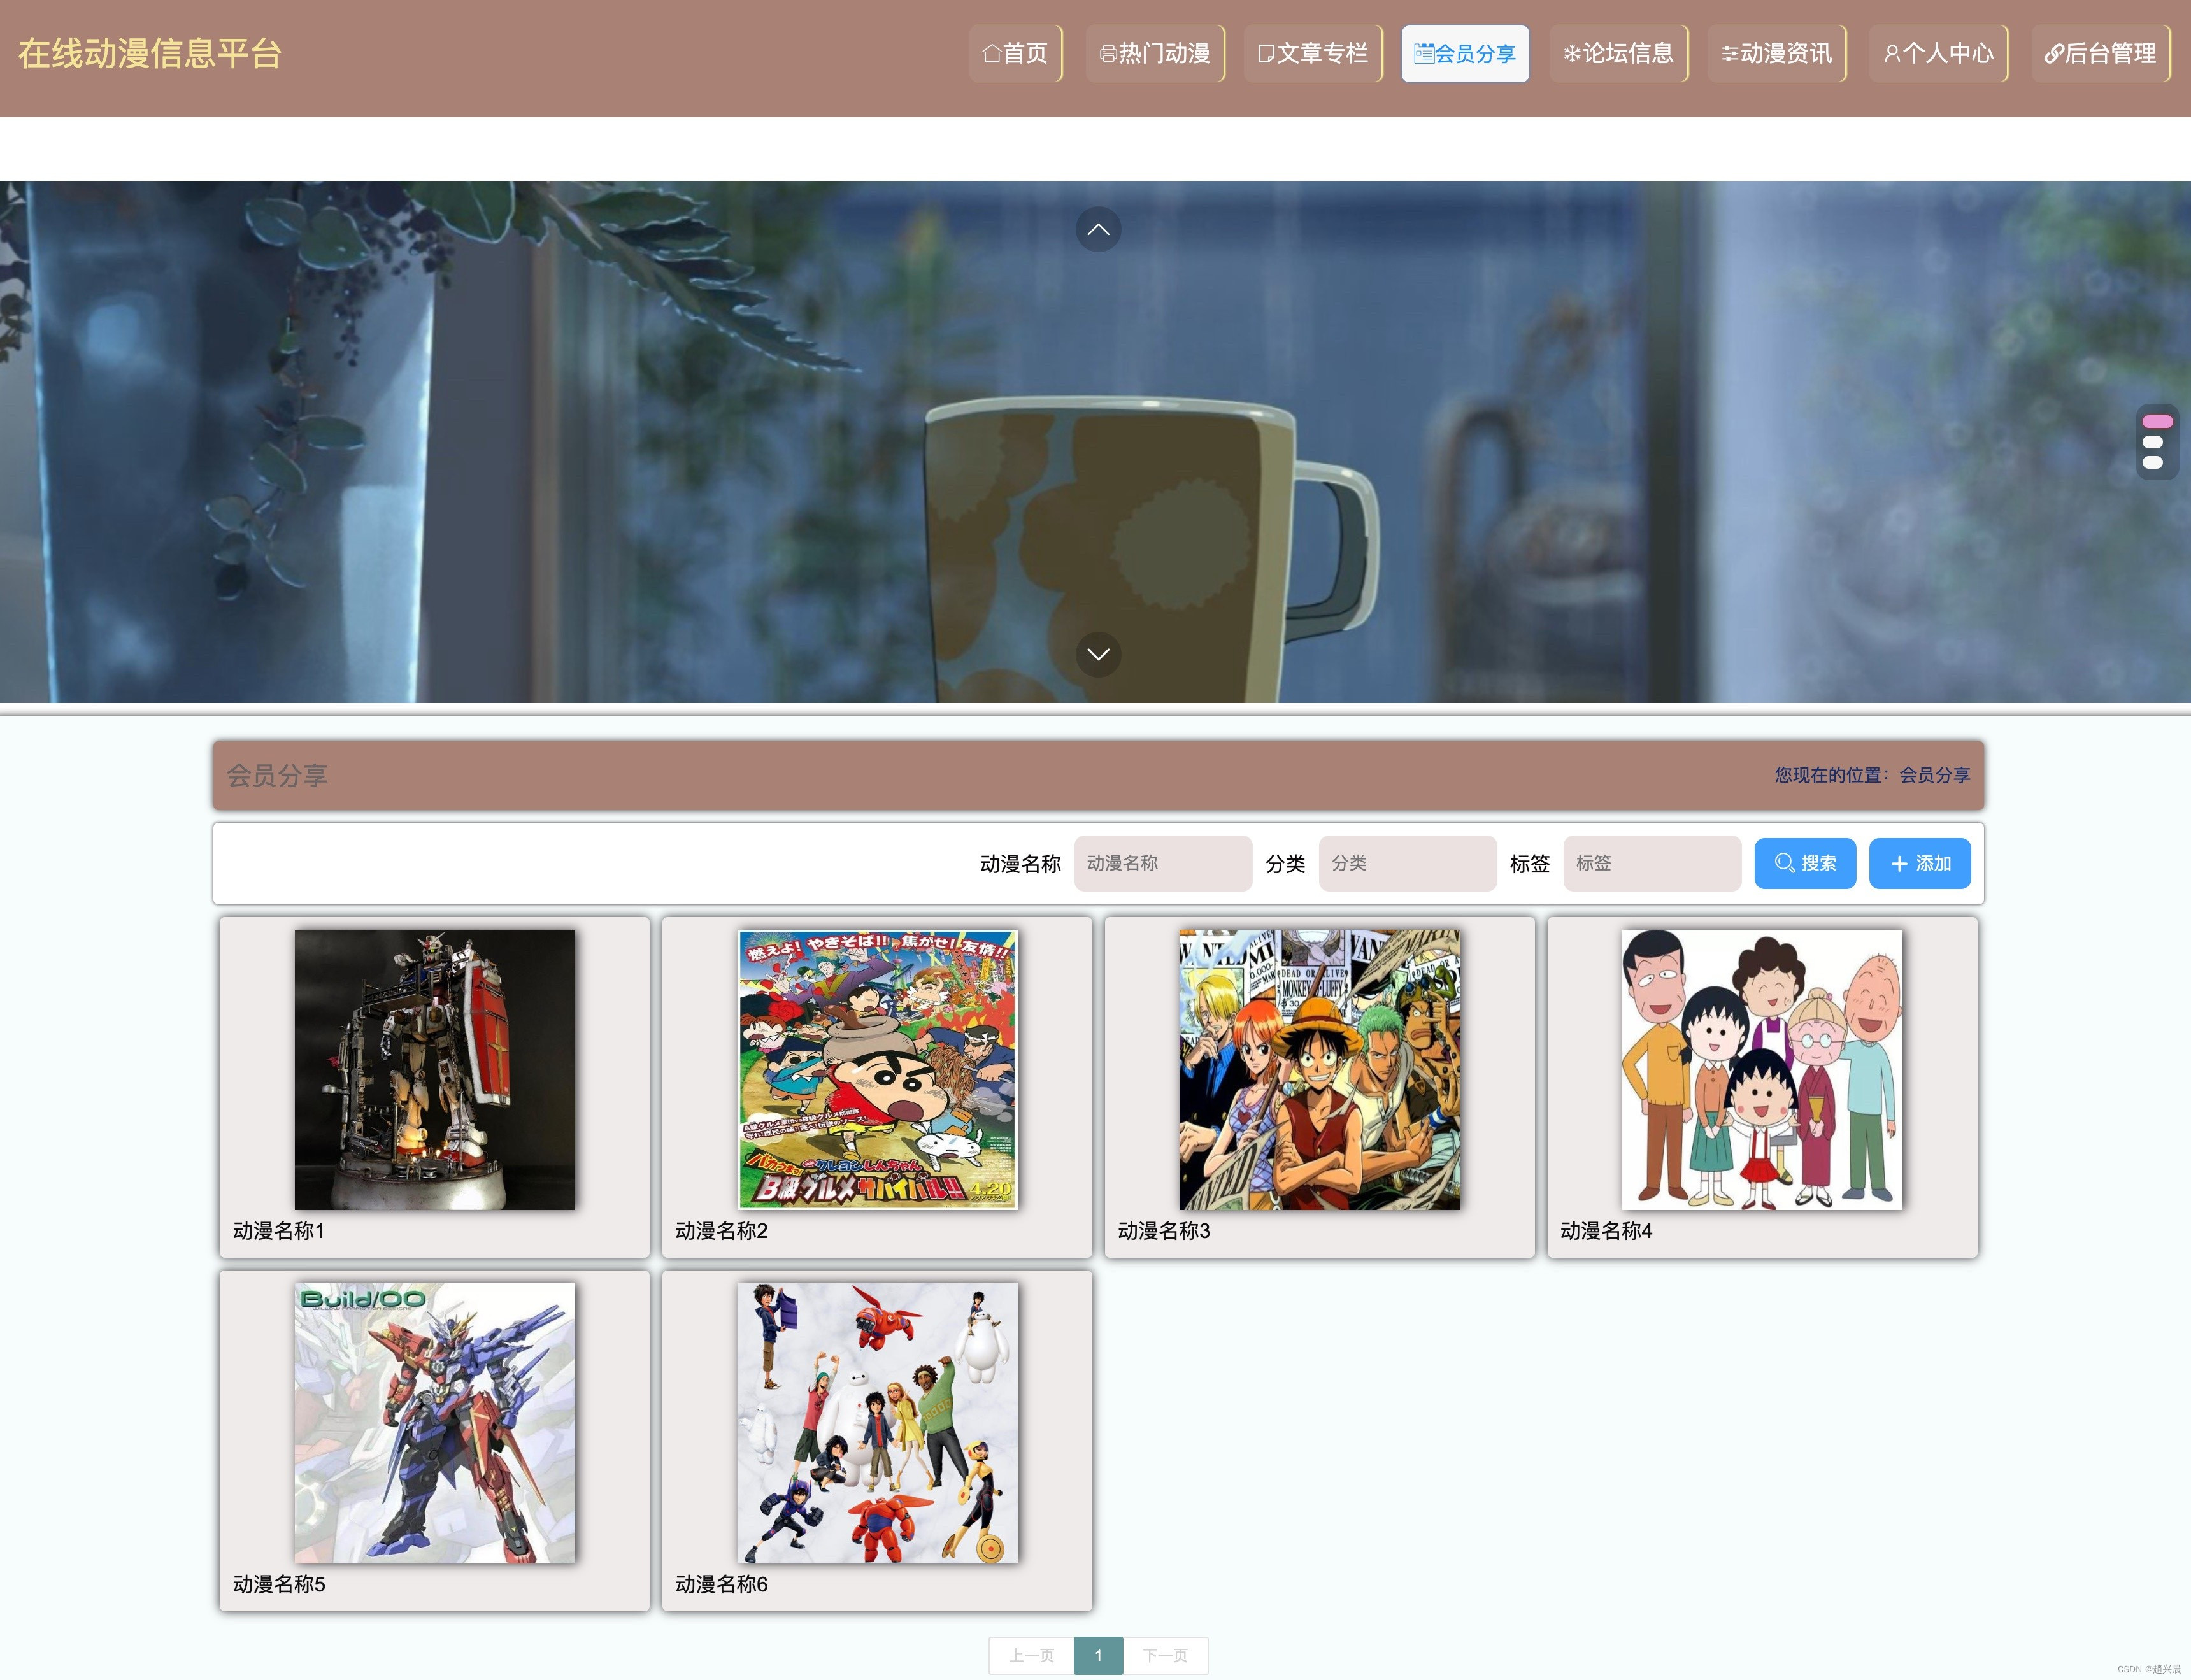
Task: Open the 首页 home nav item
Action: [1015, 53]
